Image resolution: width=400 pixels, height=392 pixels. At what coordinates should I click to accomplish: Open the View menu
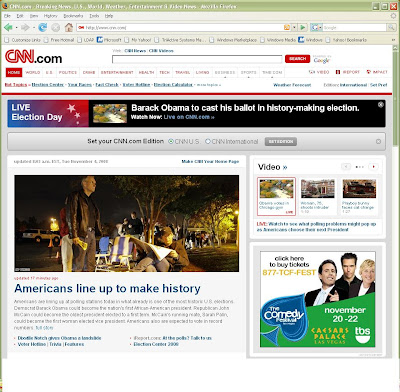pos(34,16)
